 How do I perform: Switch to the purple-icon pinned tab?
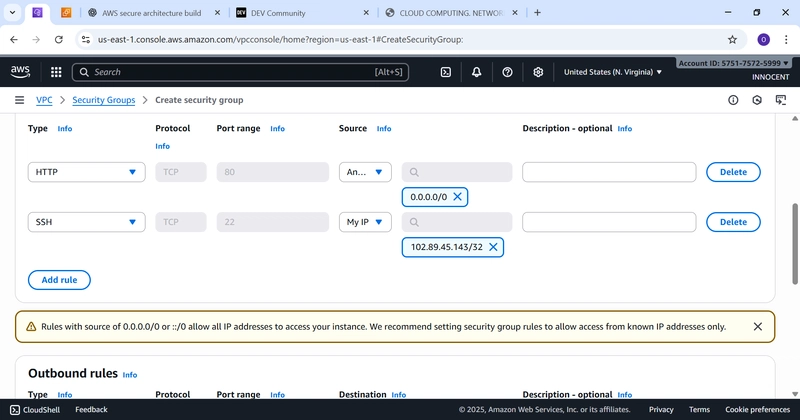pyautogui.click(x=37, y=13)
